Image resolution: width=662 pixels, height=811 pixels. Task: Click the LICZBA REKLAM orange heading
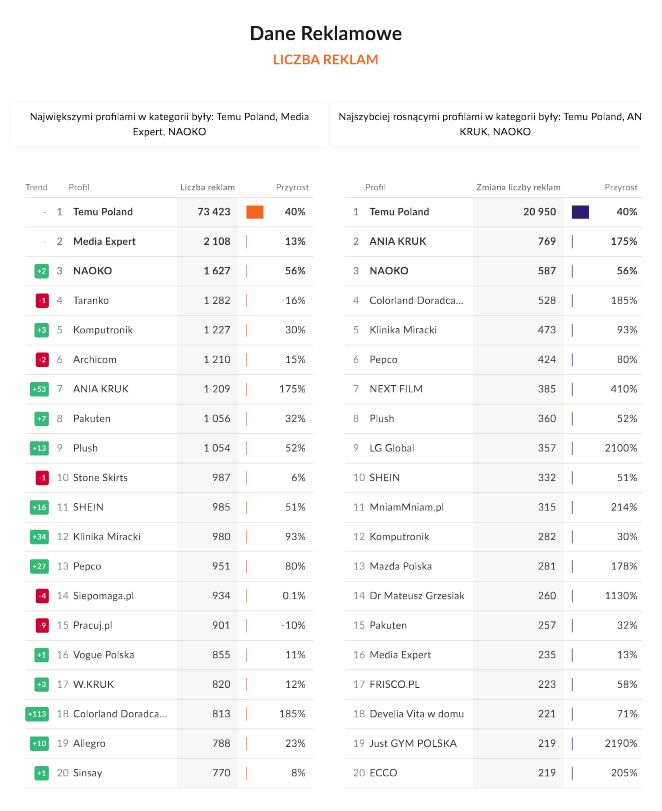point(325,60)
